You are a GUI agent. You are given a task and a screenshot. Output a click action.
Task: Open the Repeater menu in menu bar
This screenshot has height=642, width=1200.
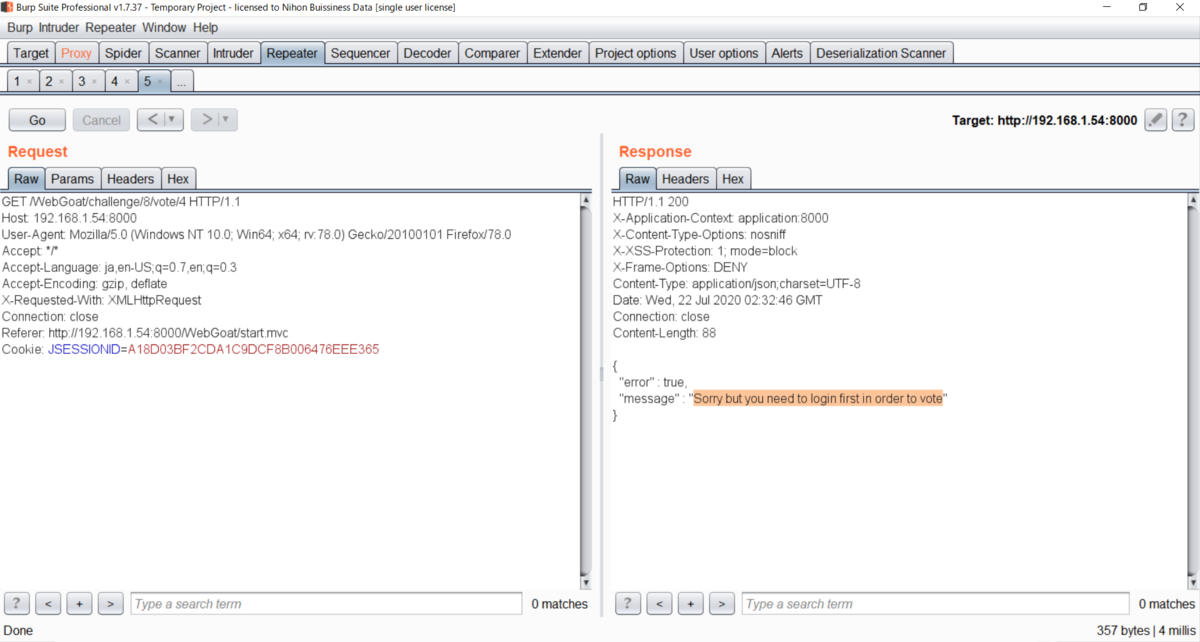(111, 28)
